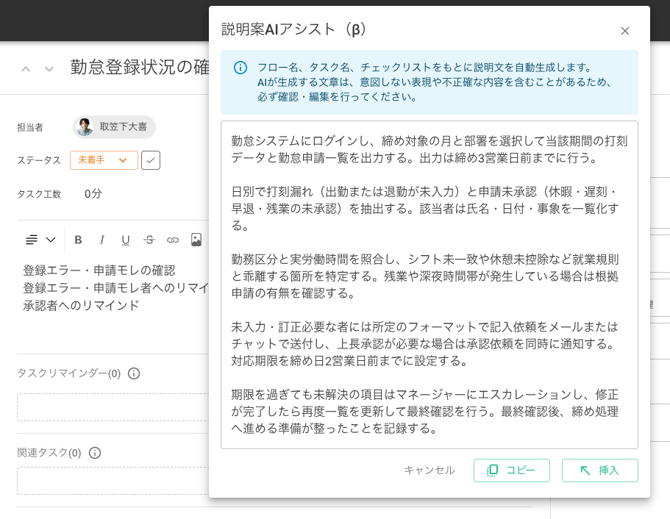Click paragraph starting 勤怠システムにログイン
The height and width of the screenshot is (519, 670).
pos(429,150)
